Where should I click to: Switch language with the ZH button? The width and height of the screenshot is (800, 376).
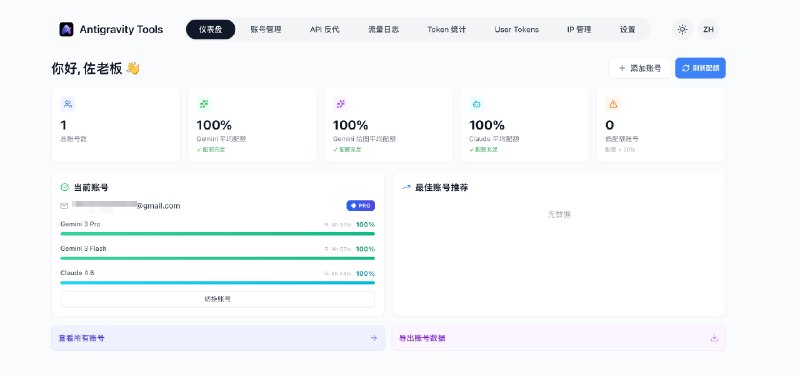click(x=708, y=30)
